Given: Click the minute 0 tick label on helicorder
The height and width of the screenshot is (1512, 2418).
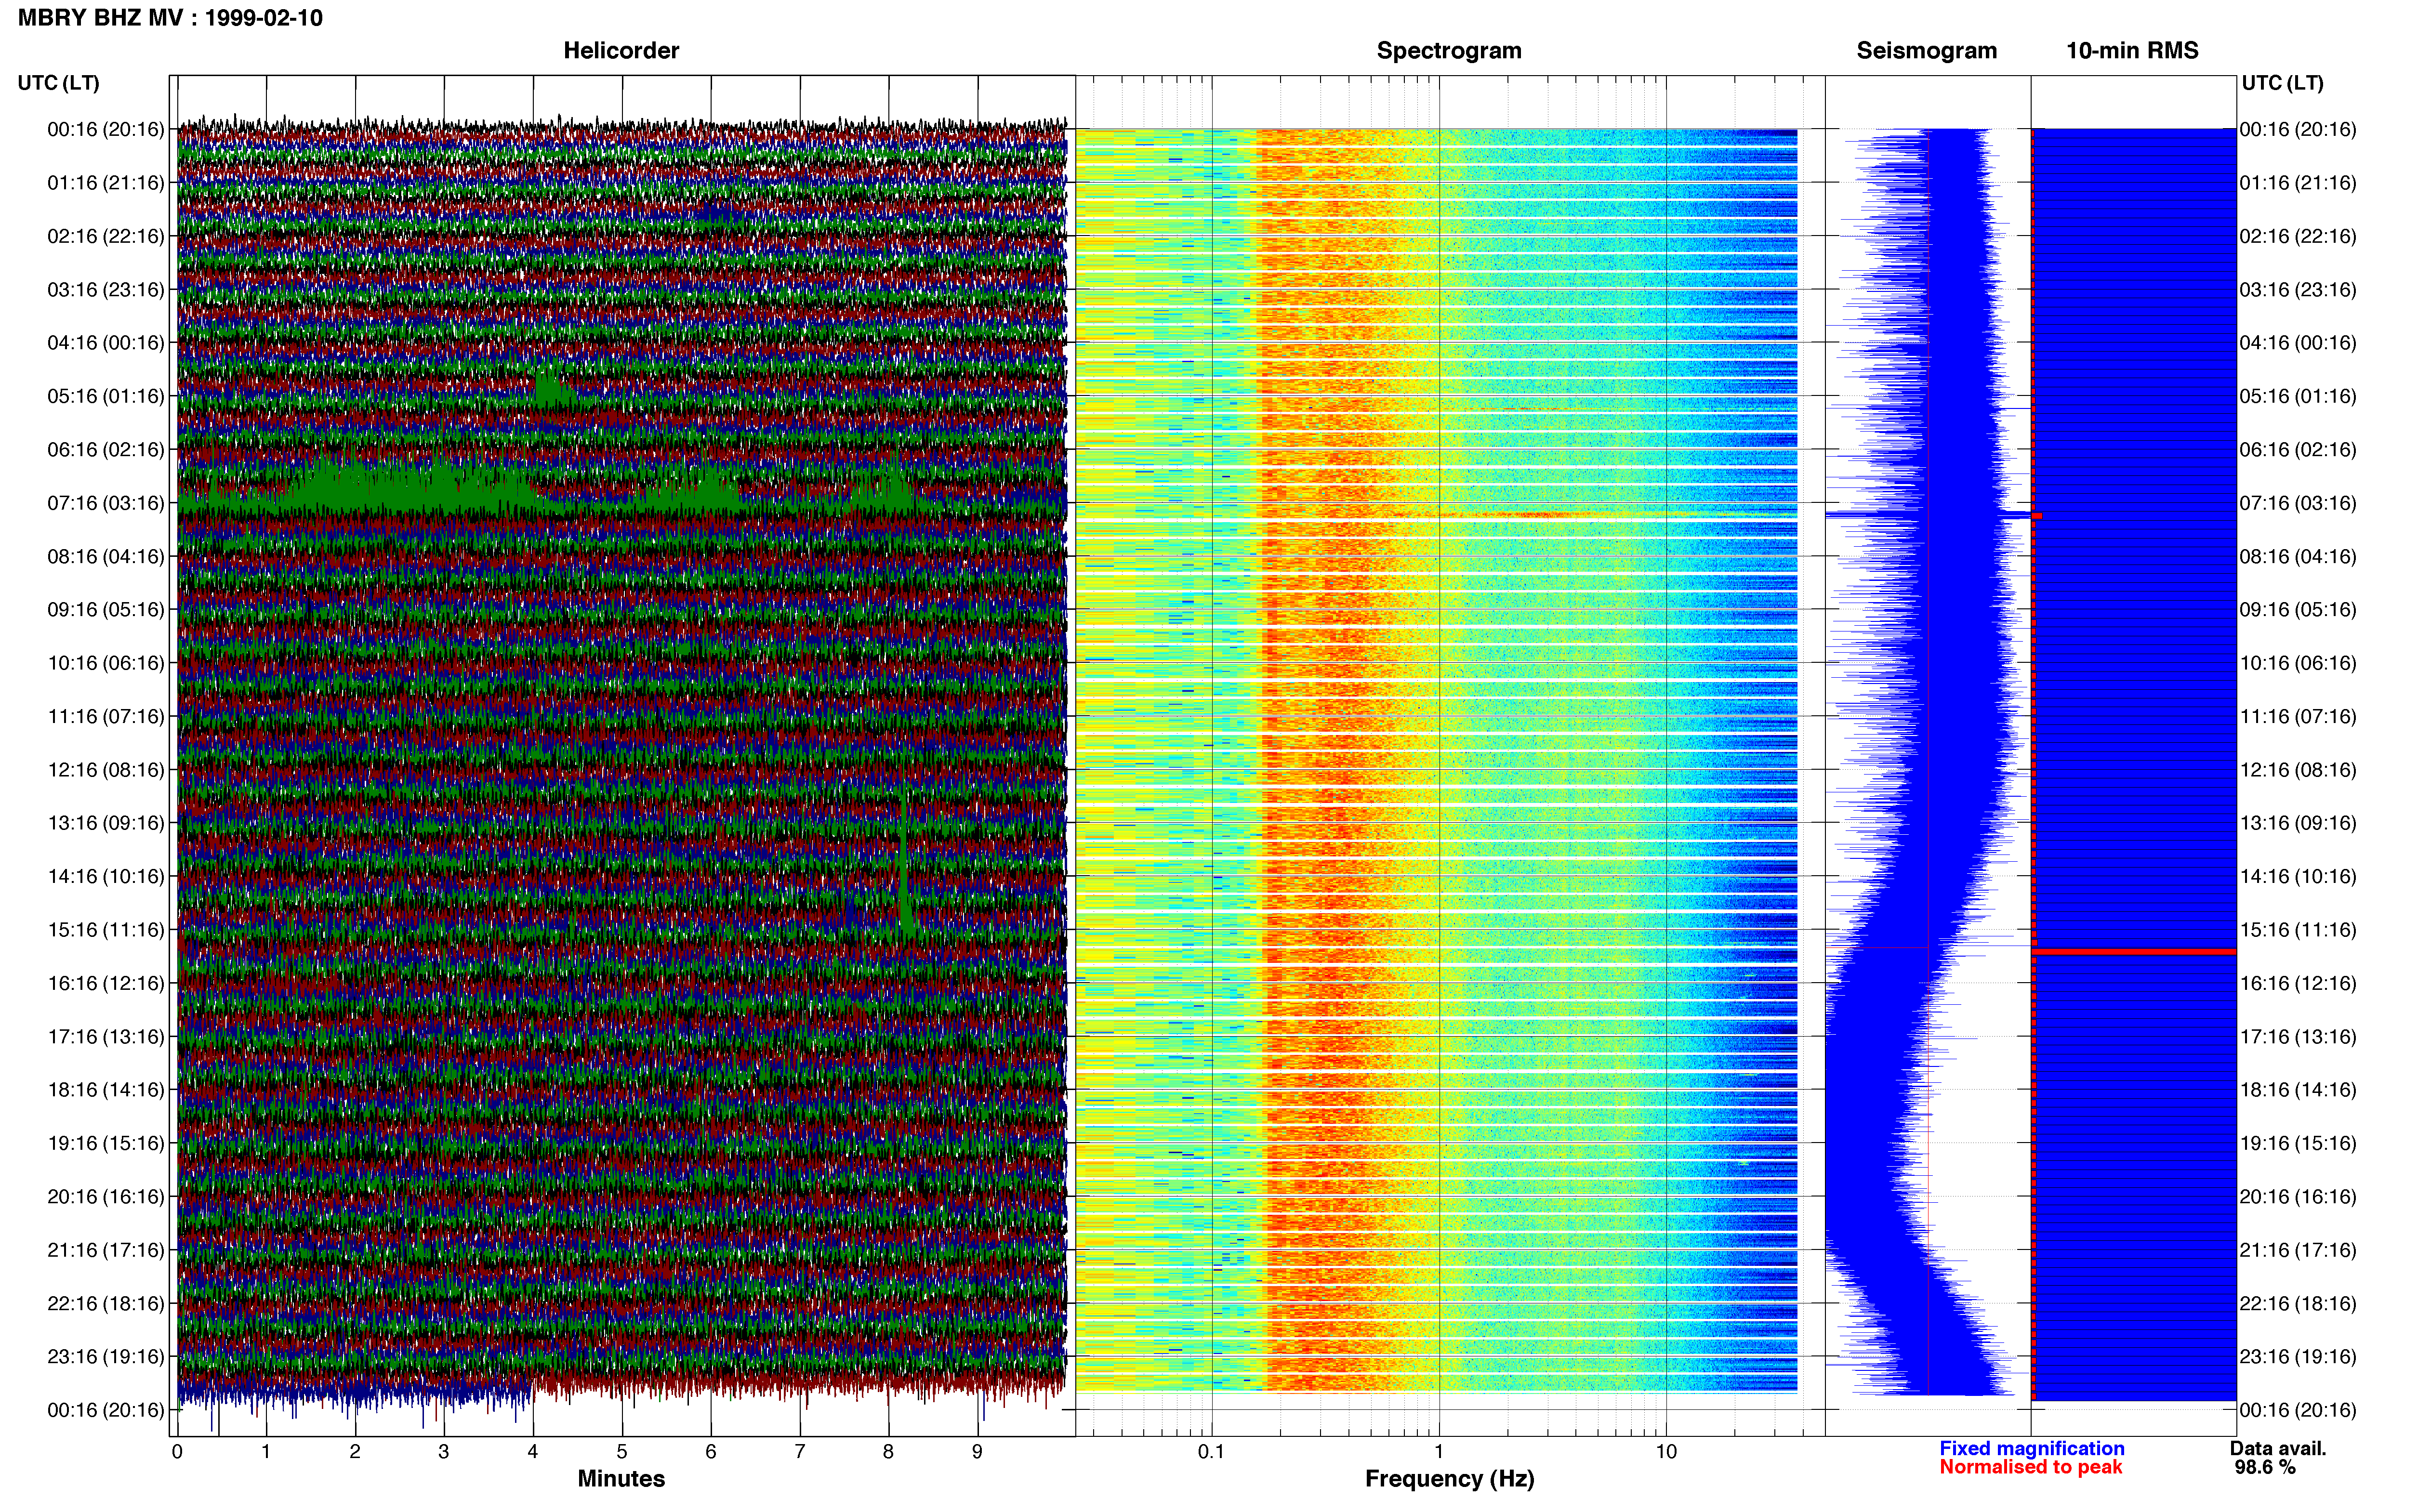Looking at the screenshot, I should [177, 1451].
